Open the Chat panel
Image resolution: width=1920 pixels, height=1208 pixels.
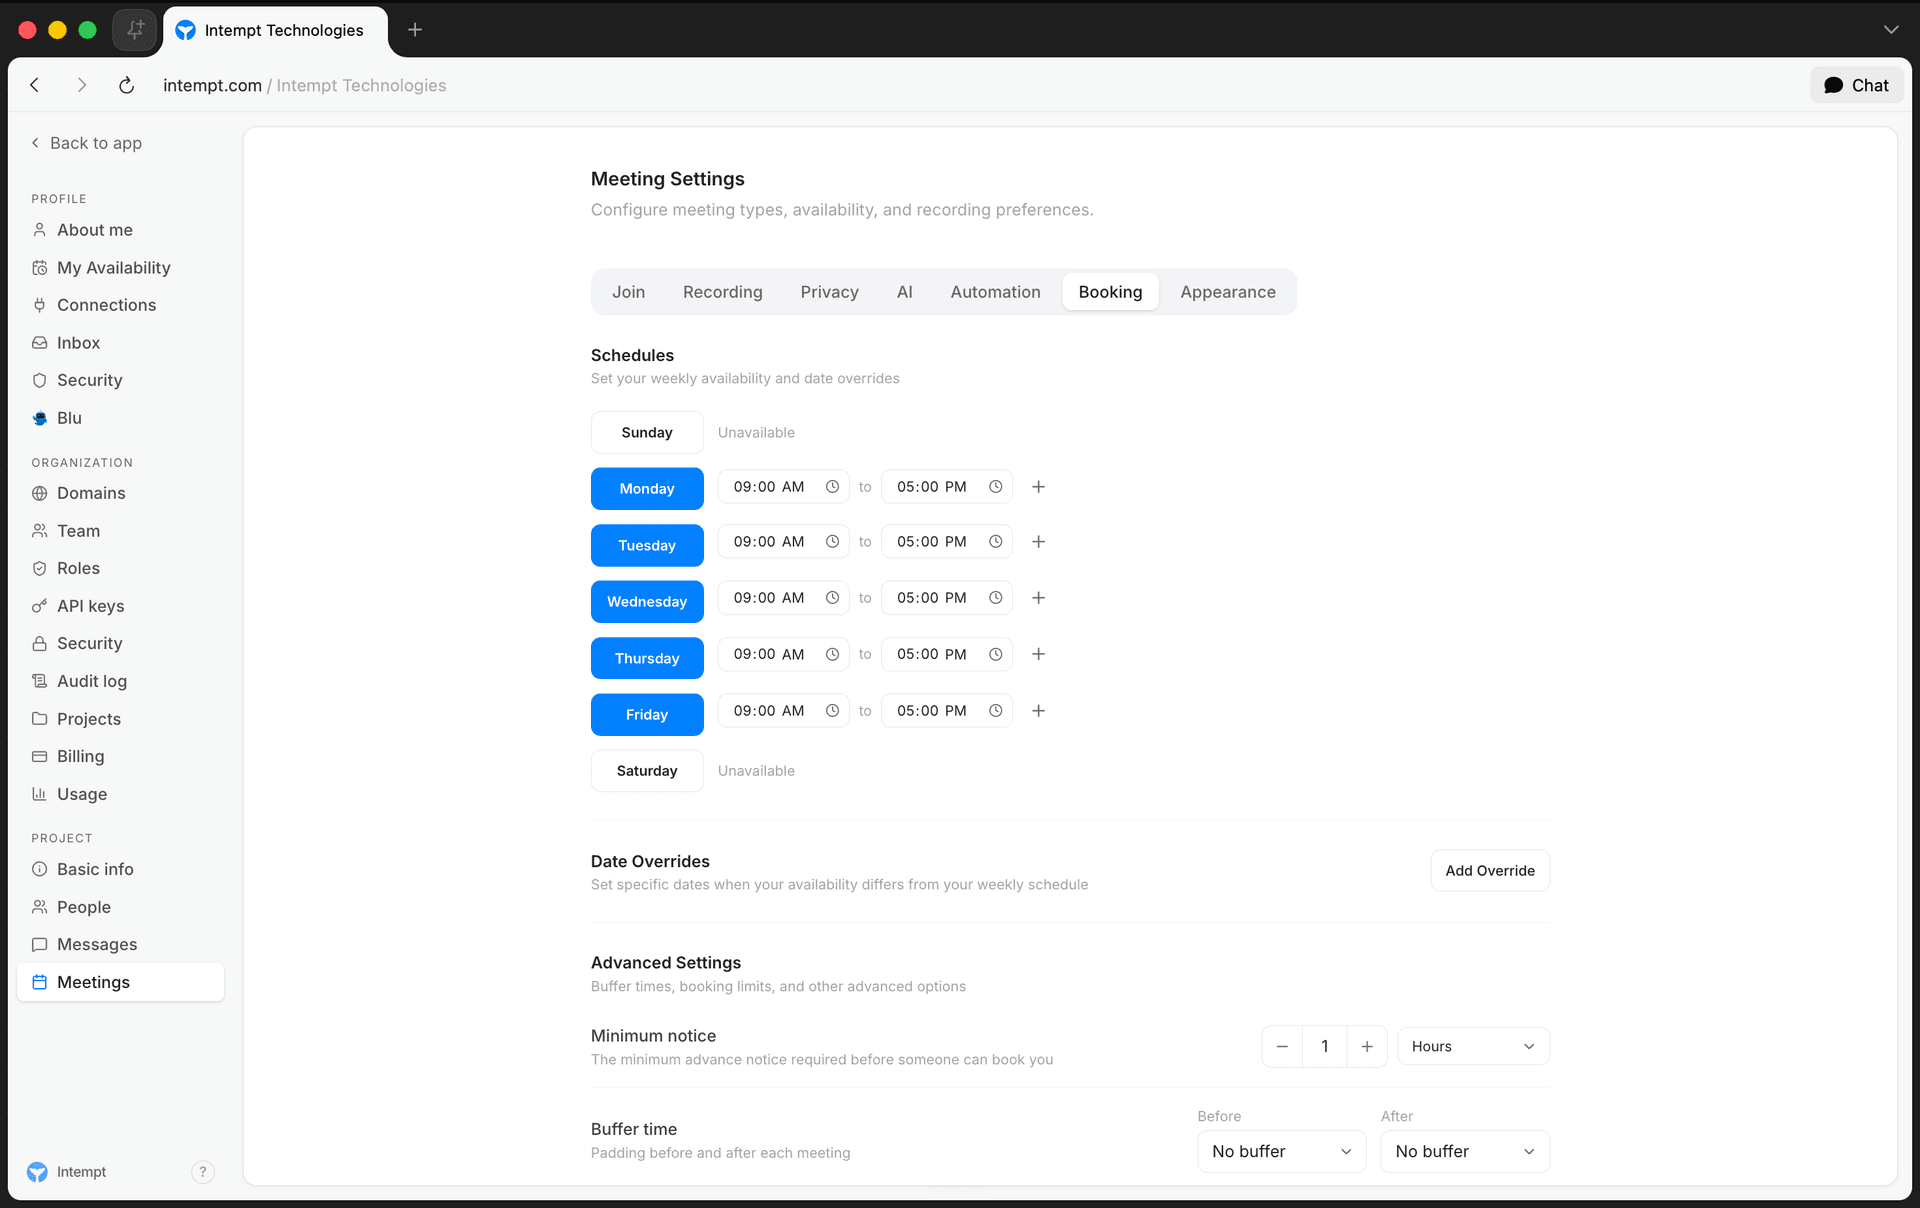[1857, 85]
